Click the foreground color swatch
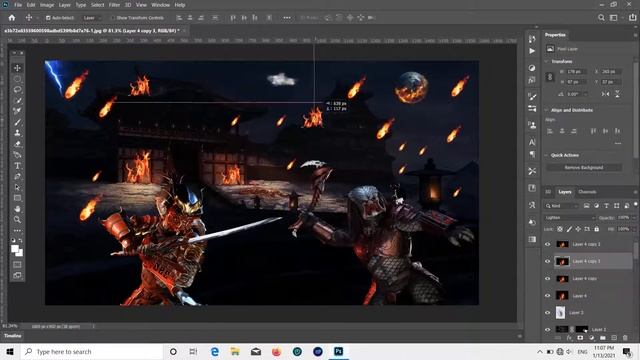640x360 pixels. pyautogui.click(x=15, y=249)
